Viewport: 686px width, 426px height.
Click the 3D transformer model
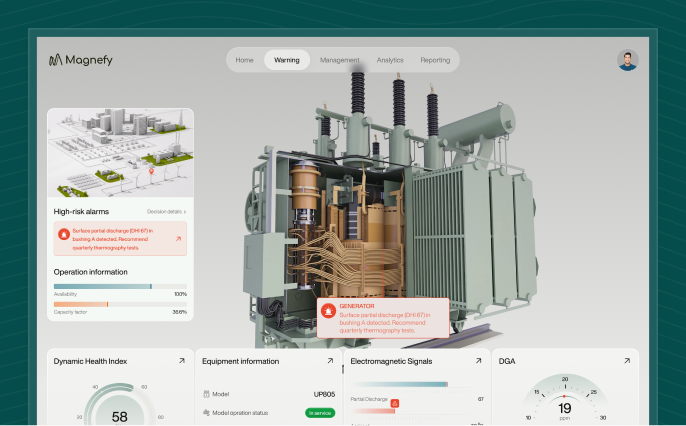389,210
